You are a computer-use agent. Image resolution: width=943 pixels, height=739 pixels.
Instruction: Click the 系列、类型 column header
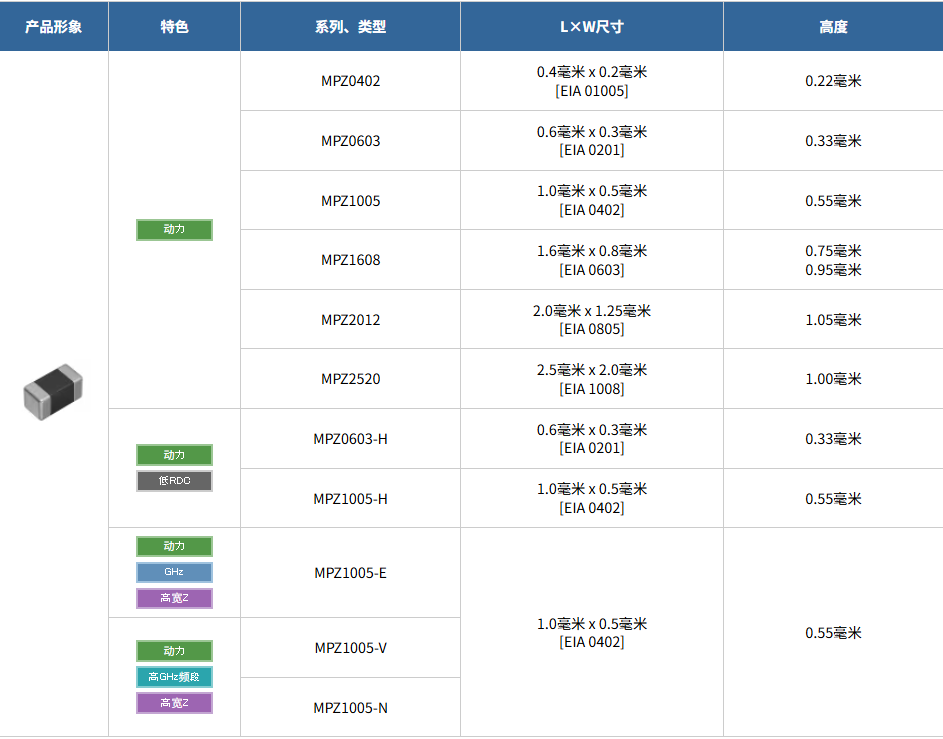click(351, 26)
